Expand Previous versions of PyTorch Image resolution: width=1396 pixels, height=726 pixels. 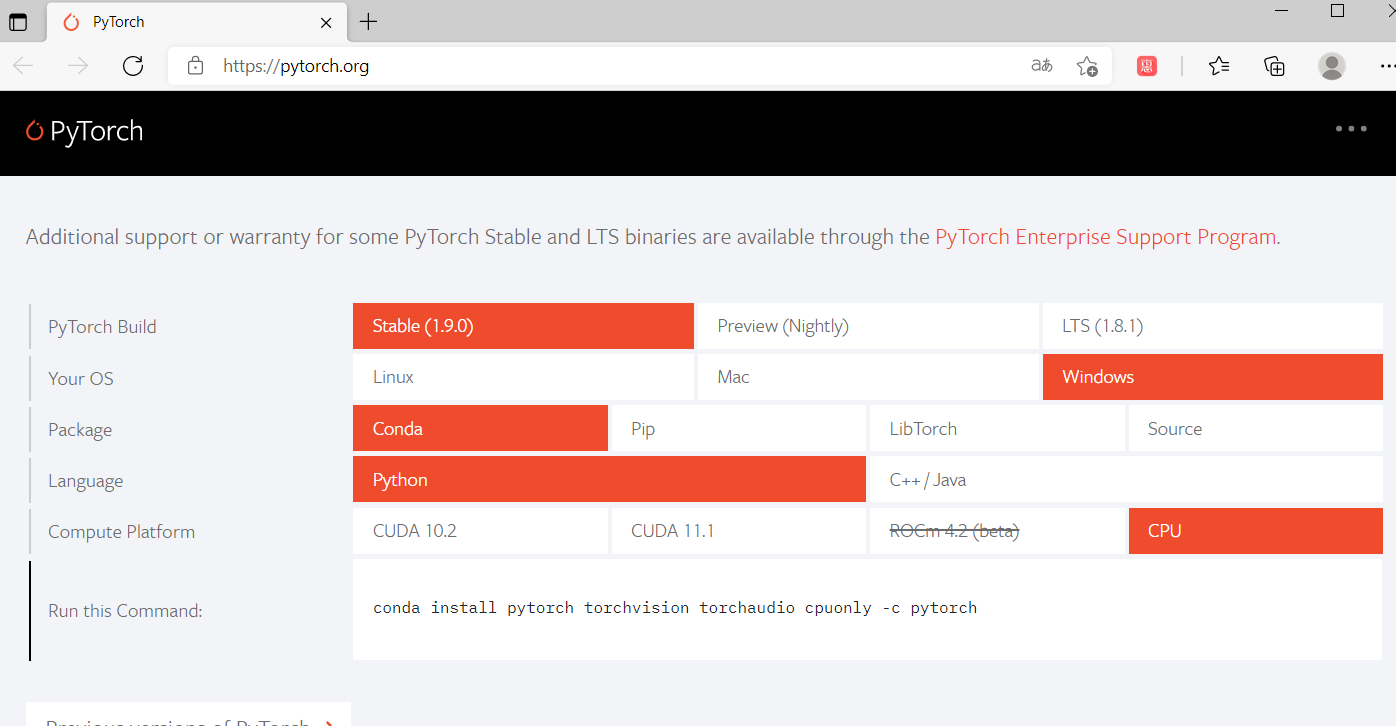(x=188, y=720)
